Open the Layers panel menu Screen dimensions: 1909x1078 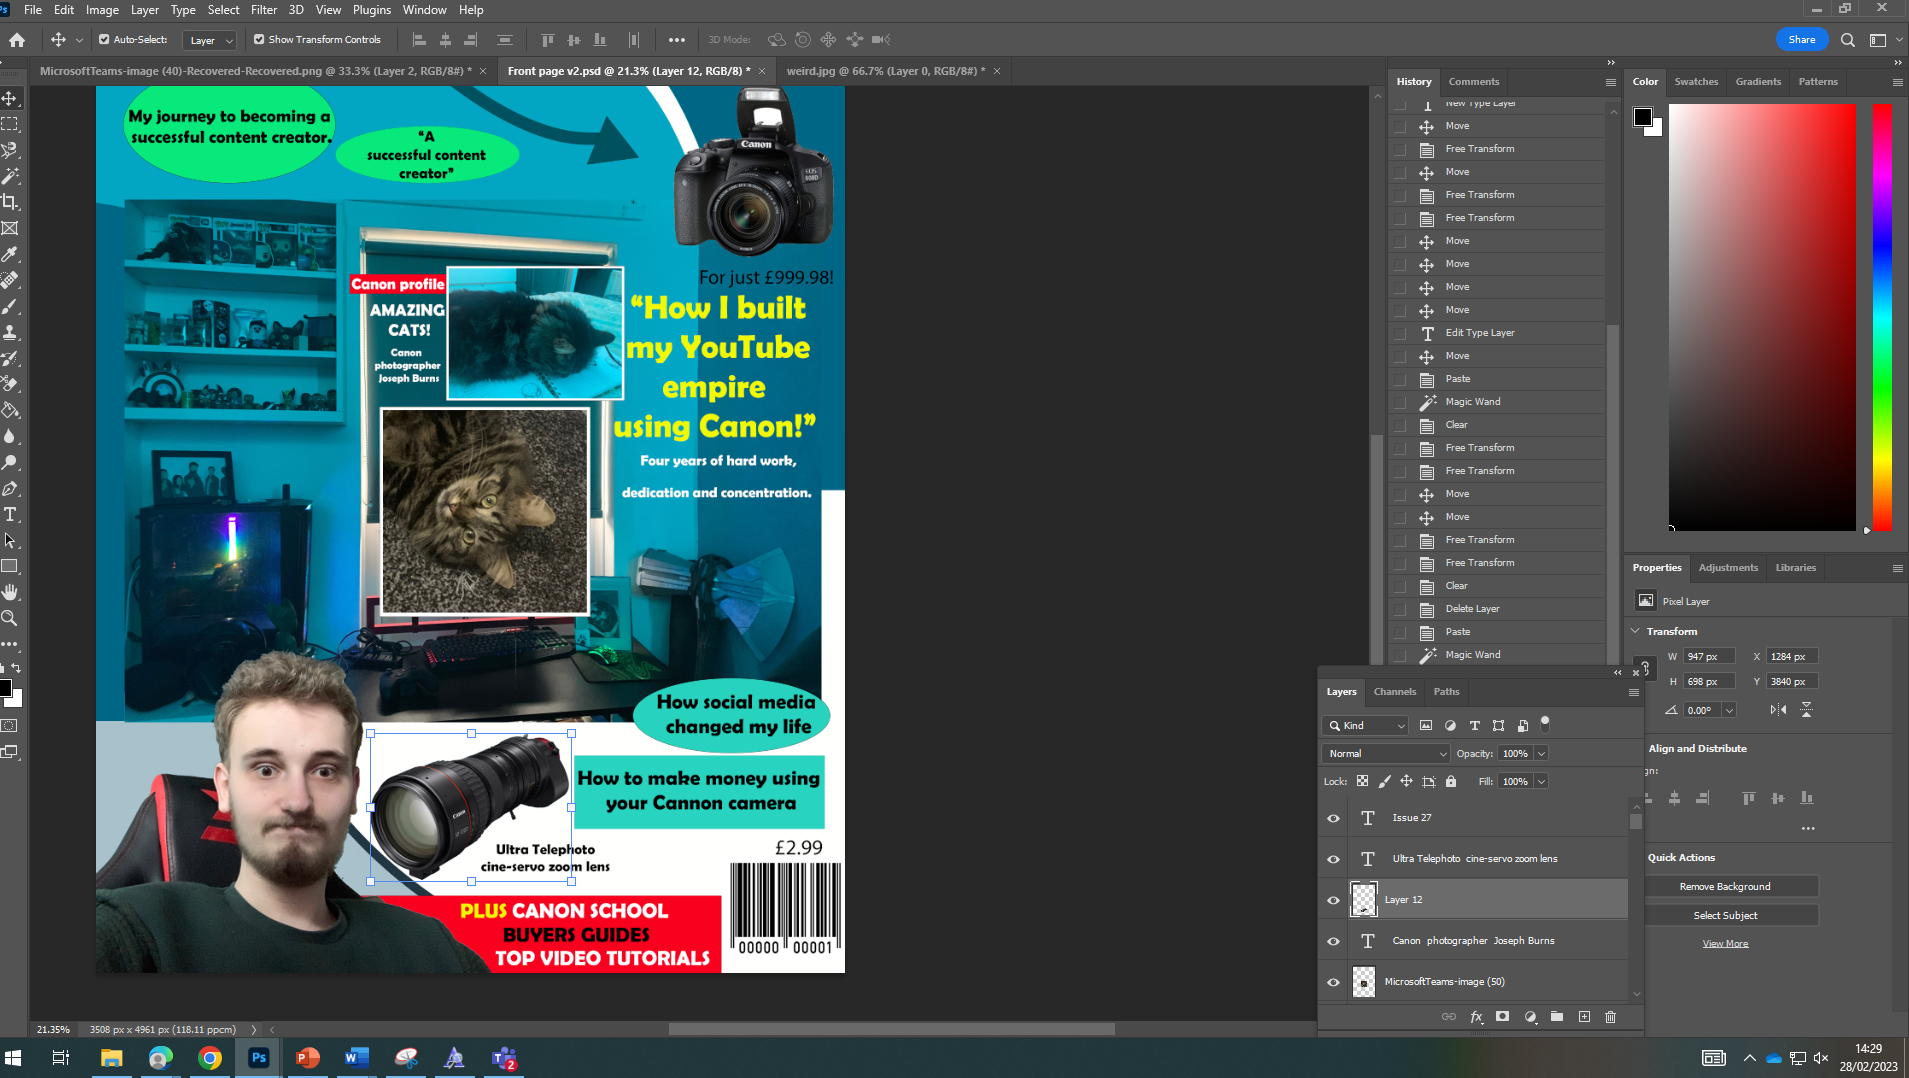click(1634, 692)
